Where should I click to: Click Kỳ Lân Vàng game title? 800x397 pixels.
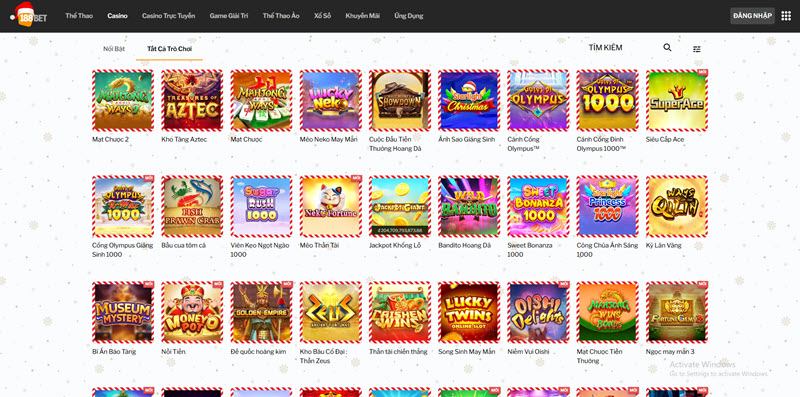[663, 245]
